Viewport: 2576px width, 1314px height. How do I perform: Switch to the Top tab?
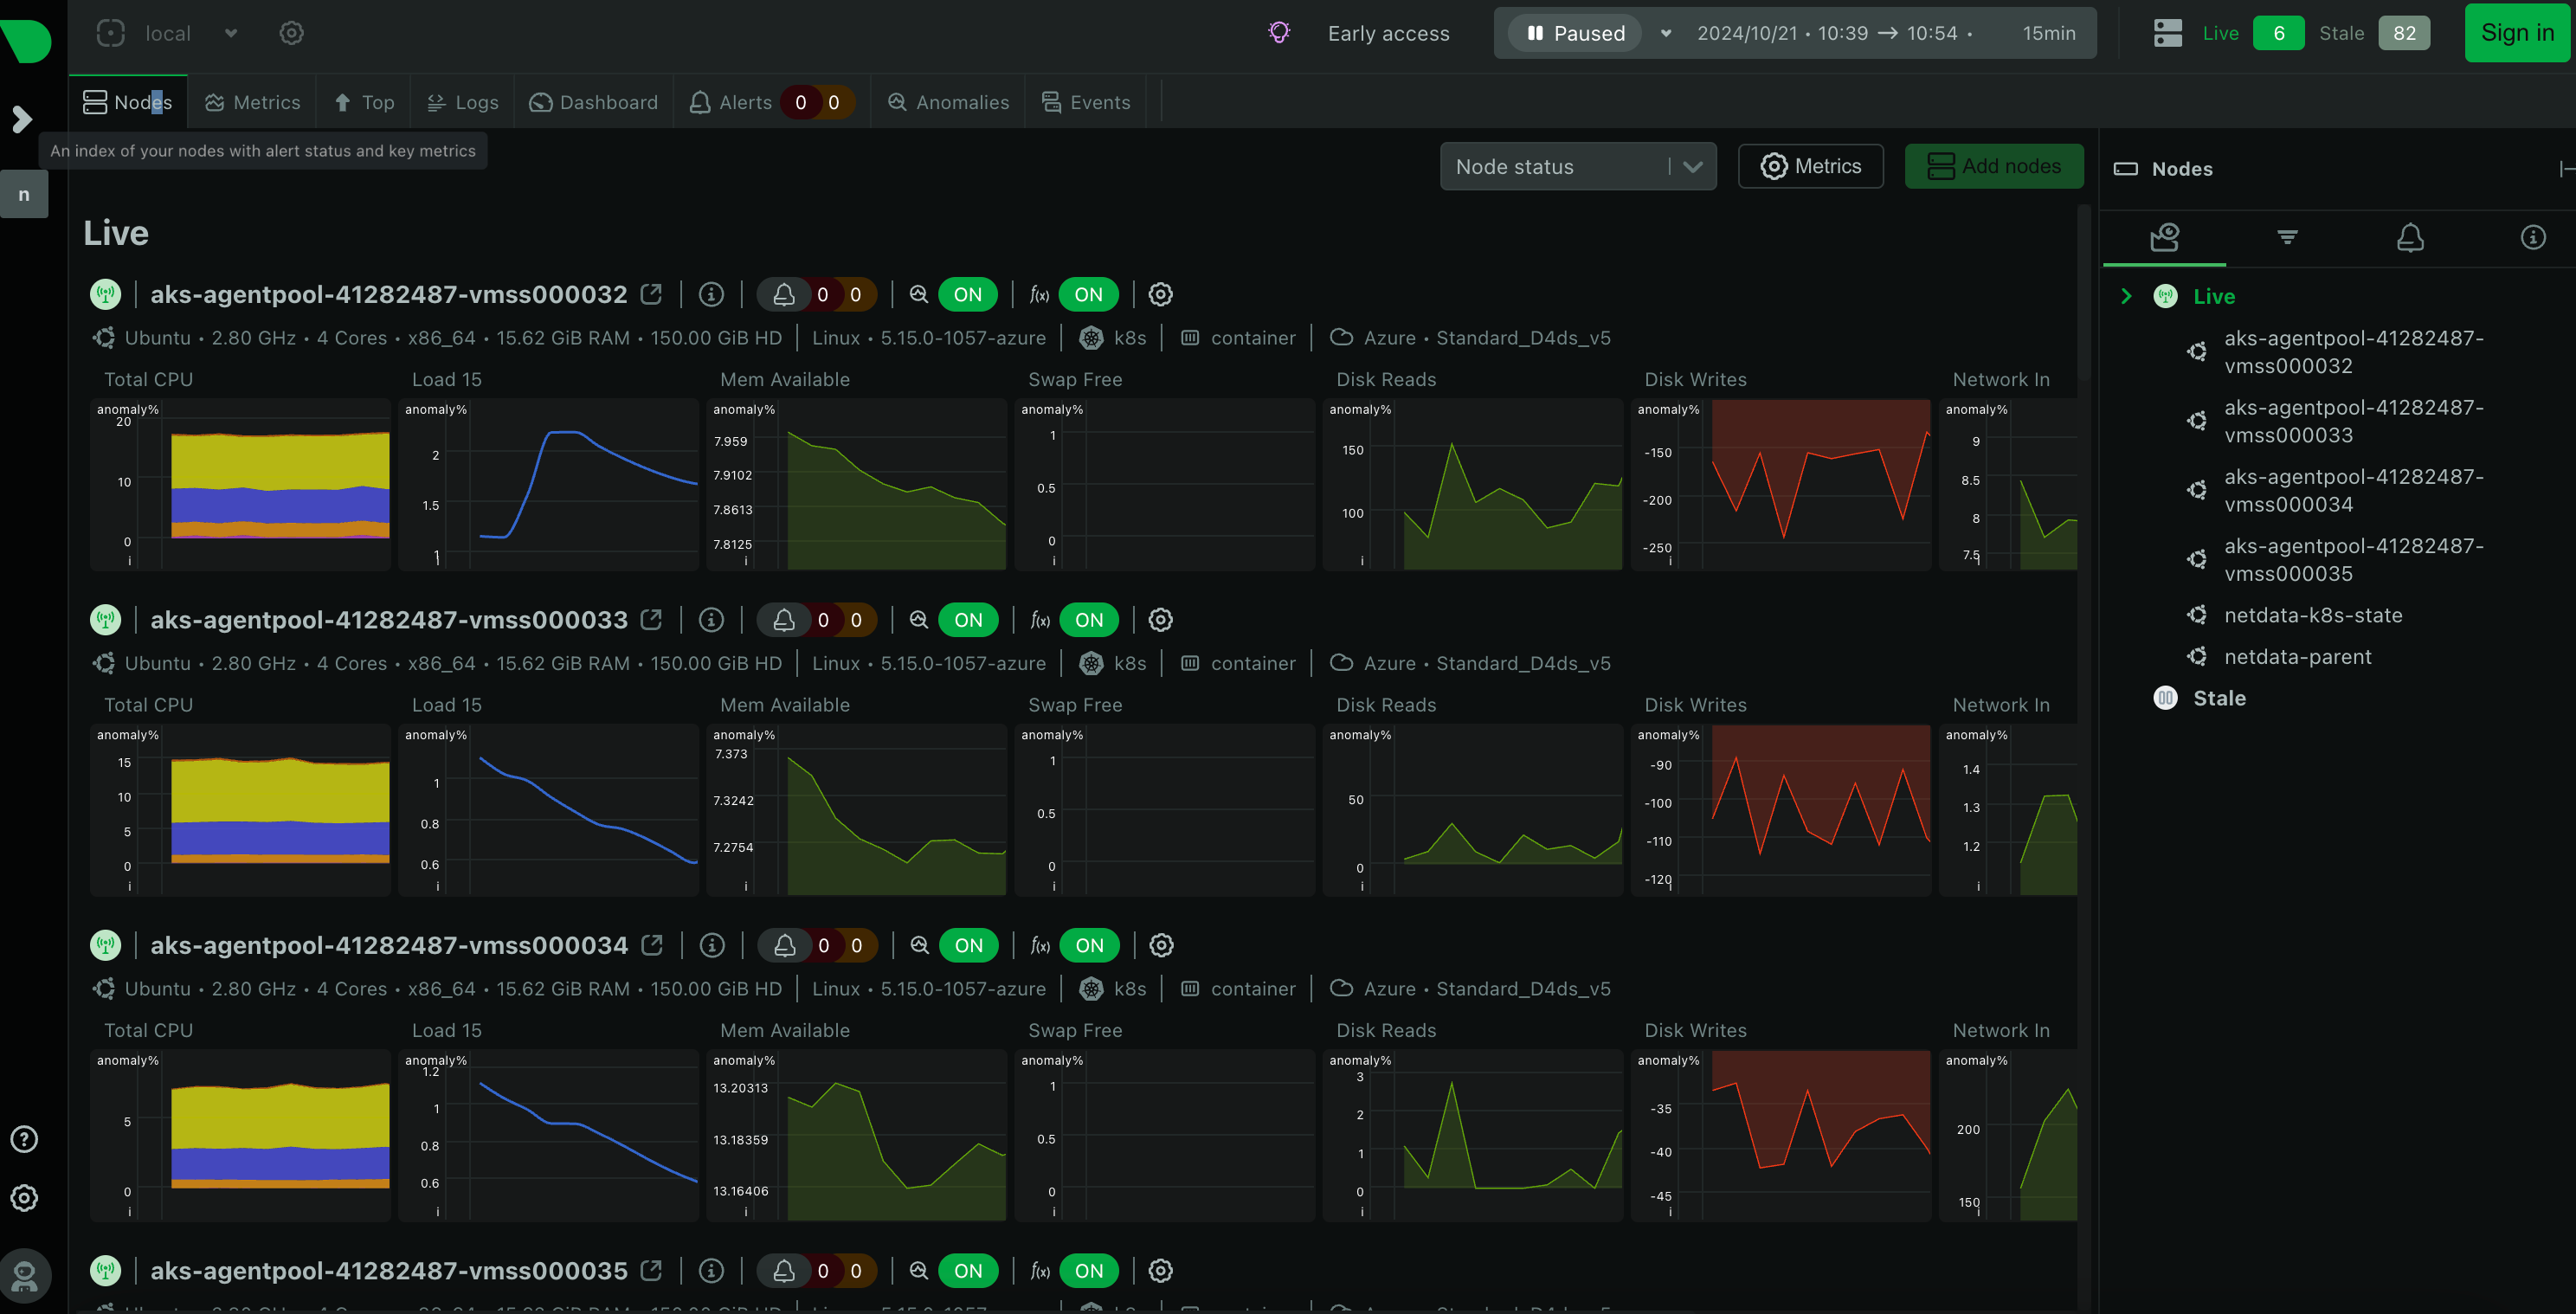pyautogui.click(x=364, y=102)
